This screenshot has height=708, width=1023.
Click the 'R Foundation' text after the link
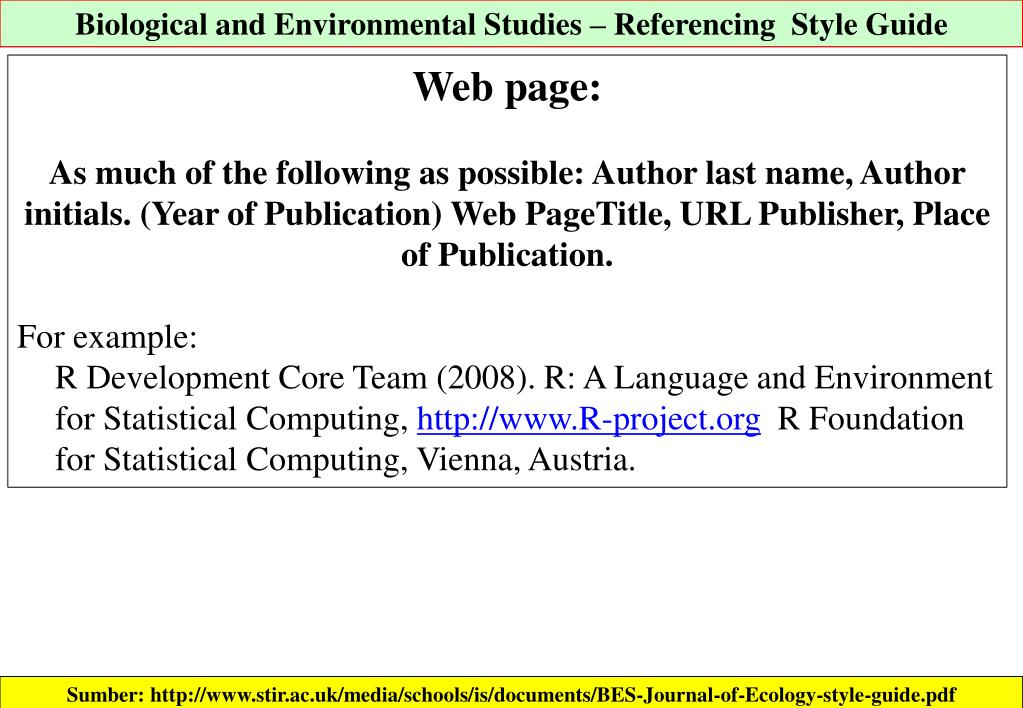pyautogui.click(x=871, y=419)
